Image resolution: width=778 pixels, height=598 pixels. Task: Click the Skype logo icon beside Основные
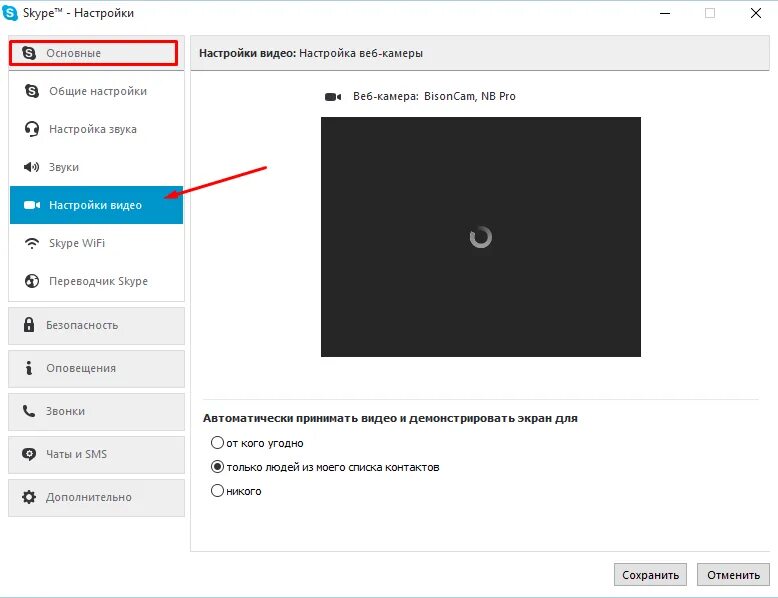tap(29, 53)
